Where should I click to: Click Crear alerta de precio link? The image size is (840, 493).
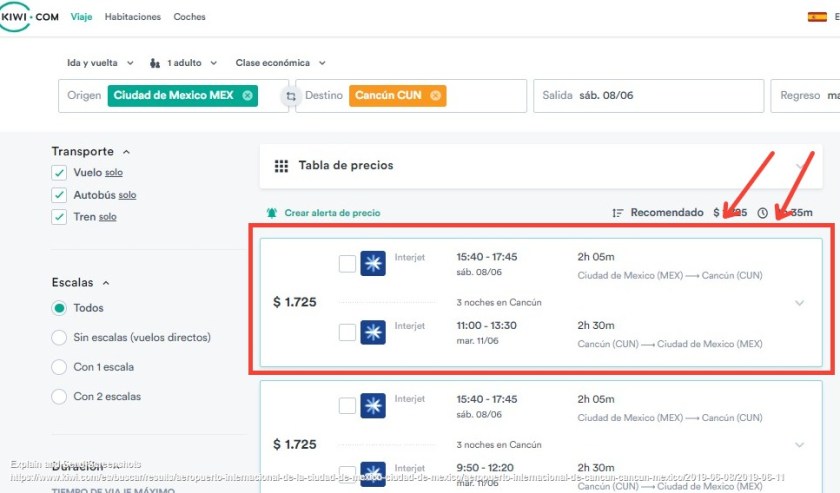pyautogui.click(x=332, y=213)
